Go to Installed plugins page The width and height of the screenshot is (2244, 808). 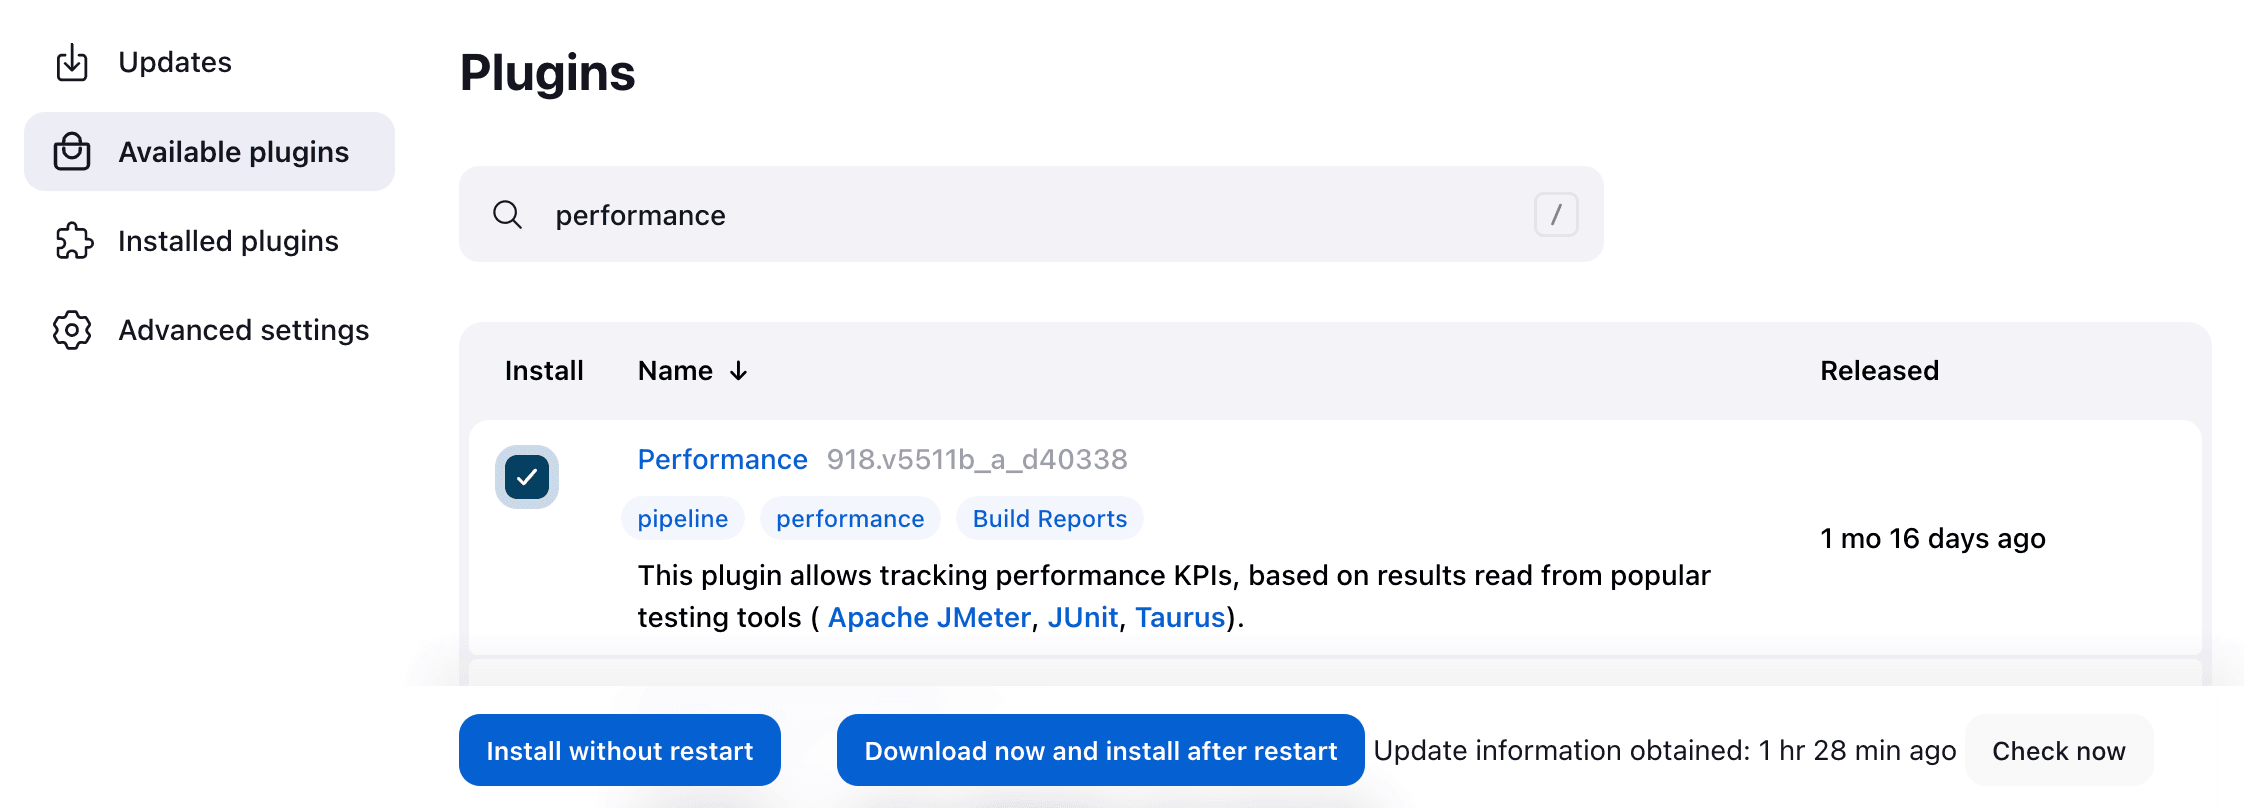point(228,241)
